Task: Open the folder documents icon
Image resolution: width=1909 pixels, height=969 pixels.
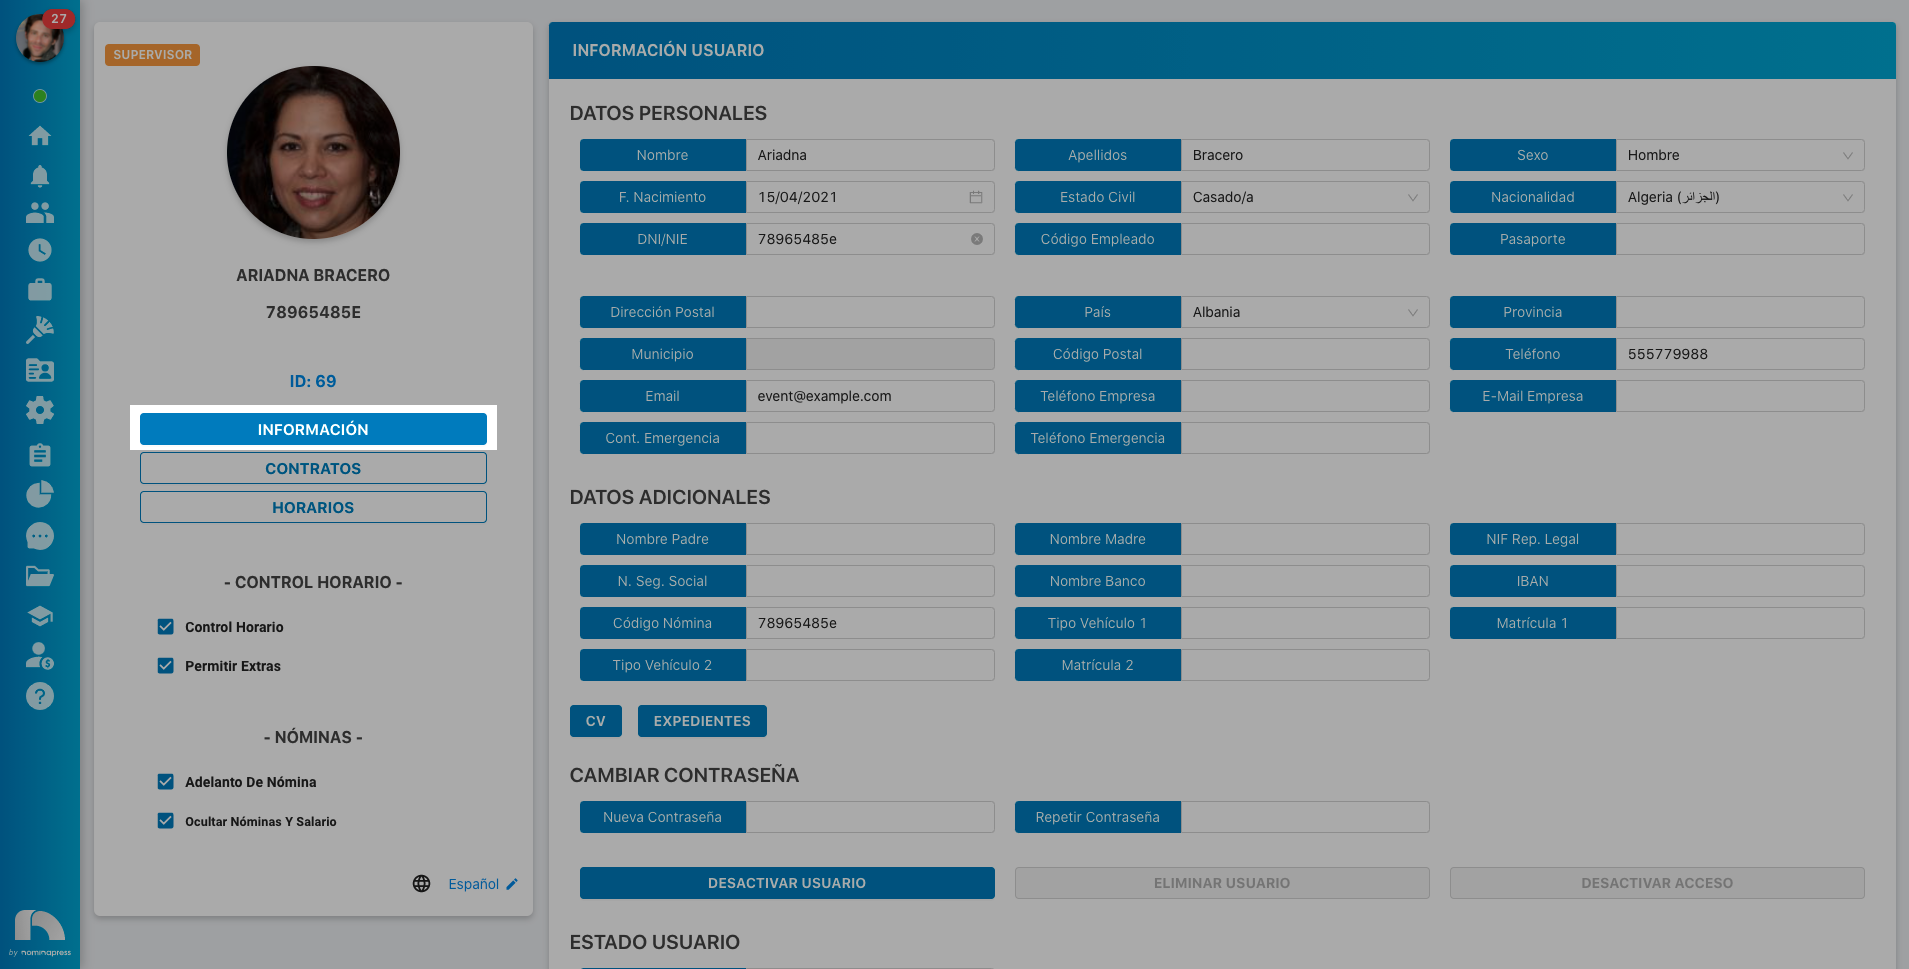Action: pyautogui.click(x=40, y=576)
